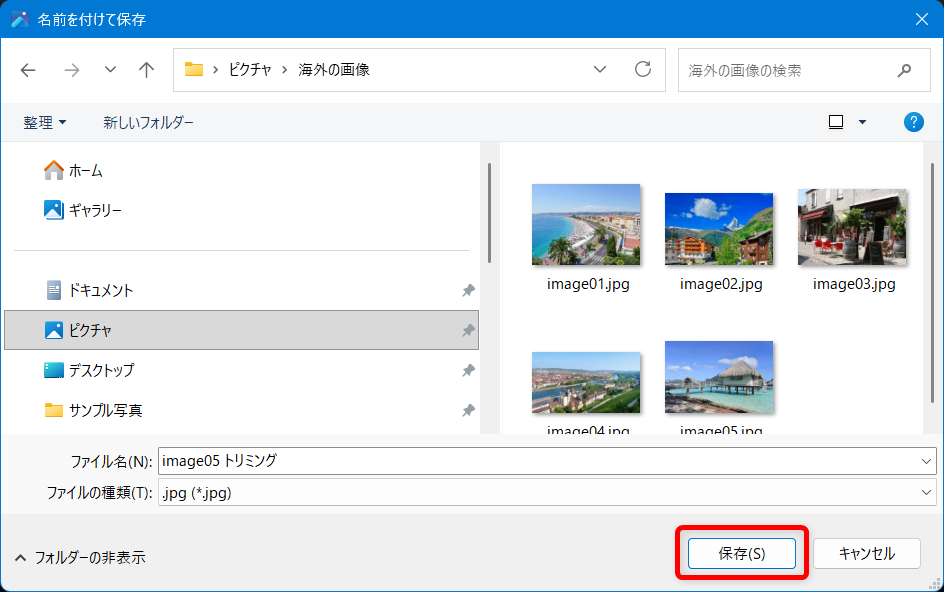
Task: Click the pin icon beside サンプル写真
Action: pyautogui.click(x=468, y=410)
